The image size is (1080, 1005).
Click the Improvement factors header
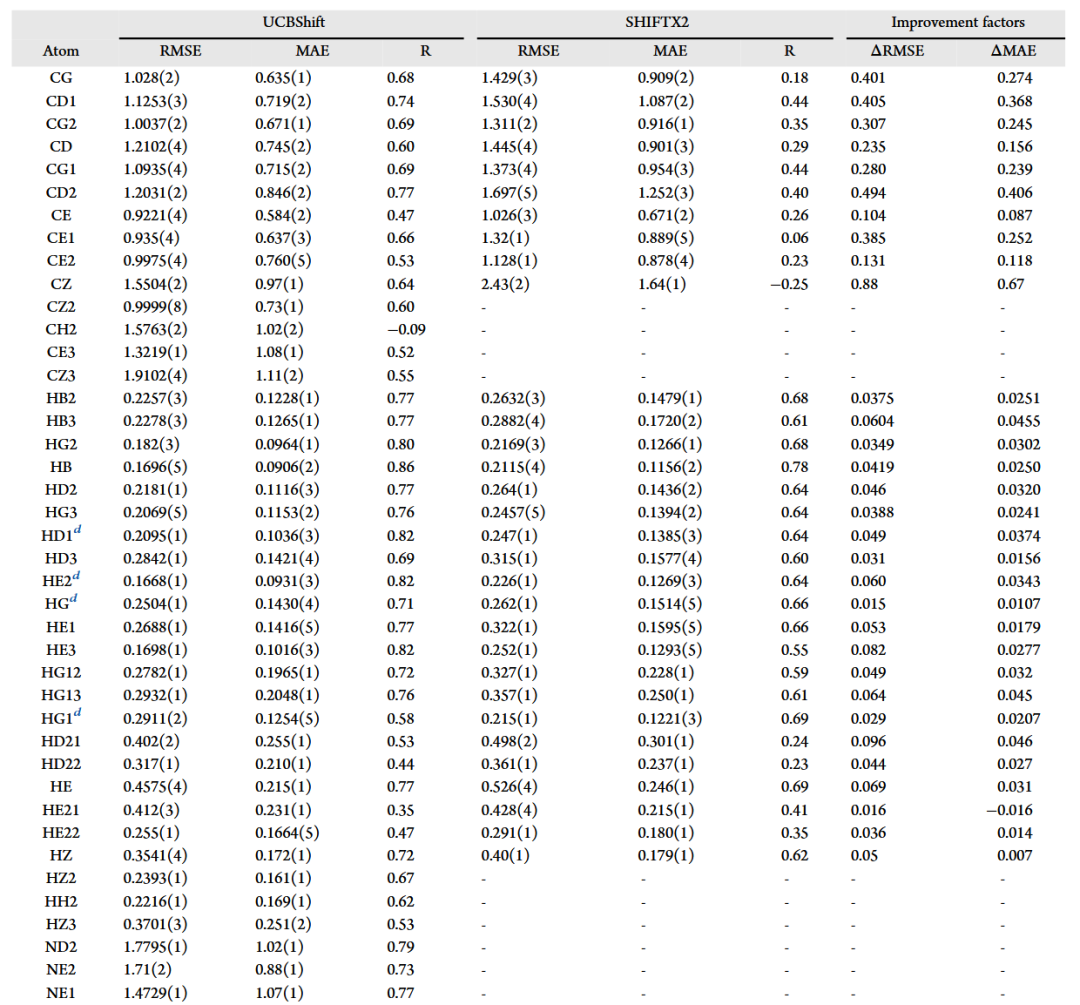point(957,22)
